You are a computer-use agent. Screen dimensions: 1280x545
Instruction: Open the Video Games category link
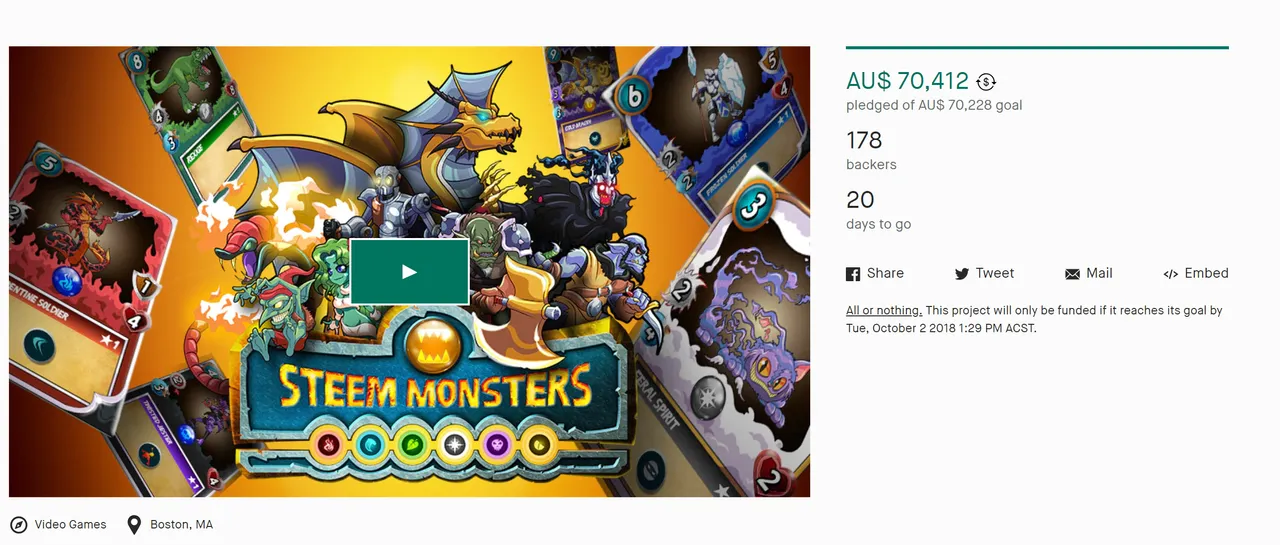(x=70, y=524)
